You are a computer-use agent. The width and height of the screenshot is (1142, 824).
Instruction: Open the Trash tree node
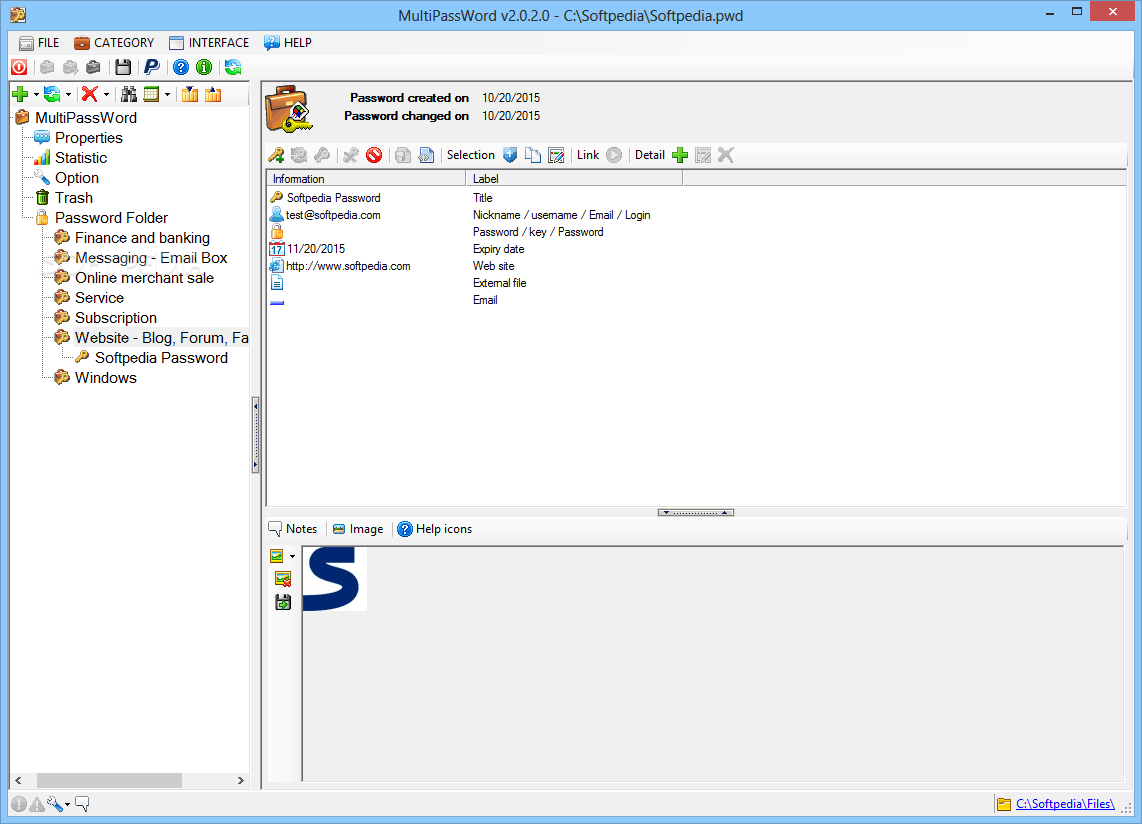click(x=74, y=198)
